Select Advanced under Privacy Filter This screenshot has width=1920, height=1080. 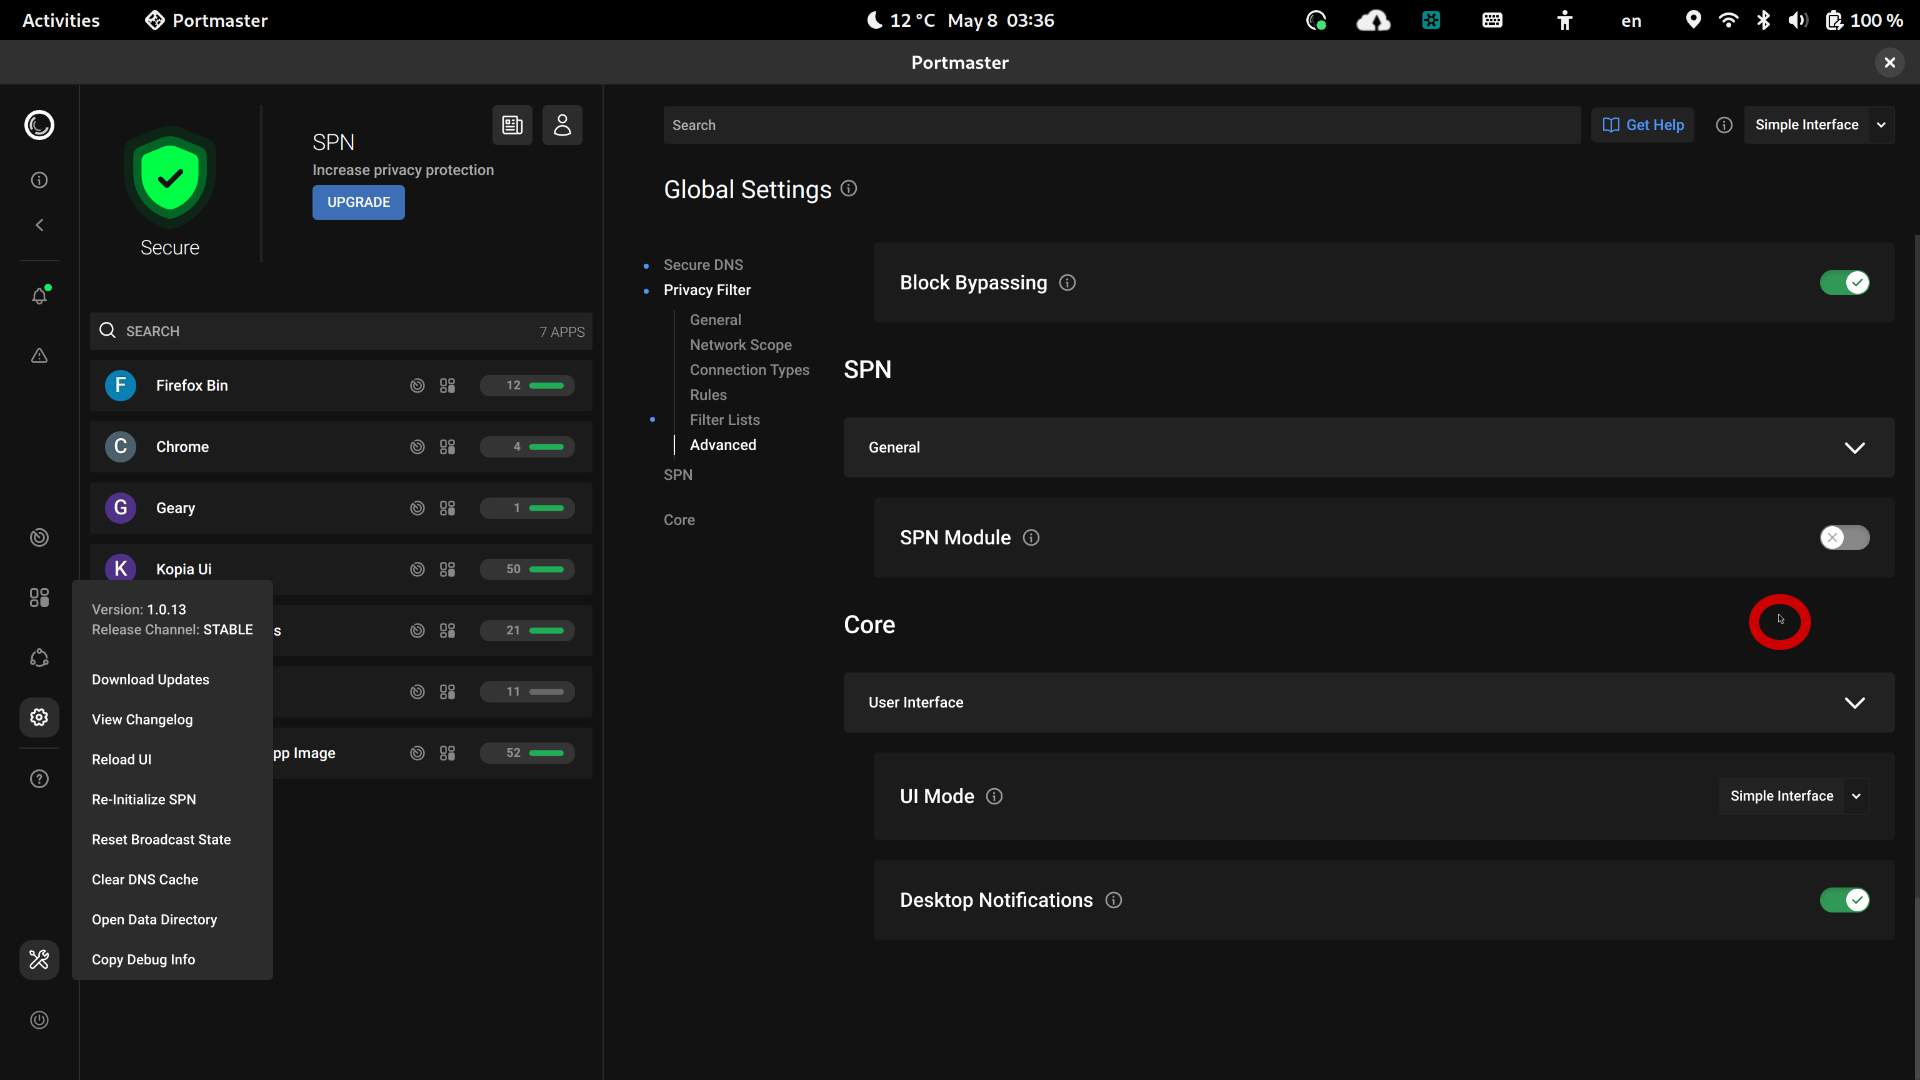tap(723, 445)
